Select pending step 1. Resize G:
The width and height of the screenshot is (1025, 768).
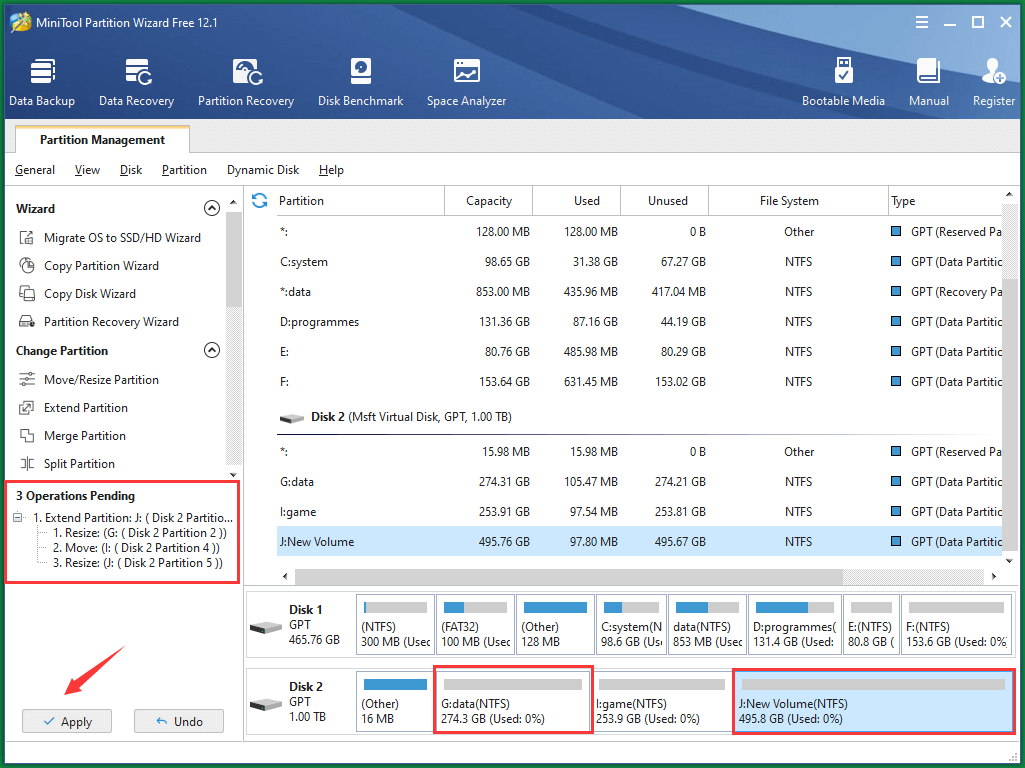pos(140,533)
